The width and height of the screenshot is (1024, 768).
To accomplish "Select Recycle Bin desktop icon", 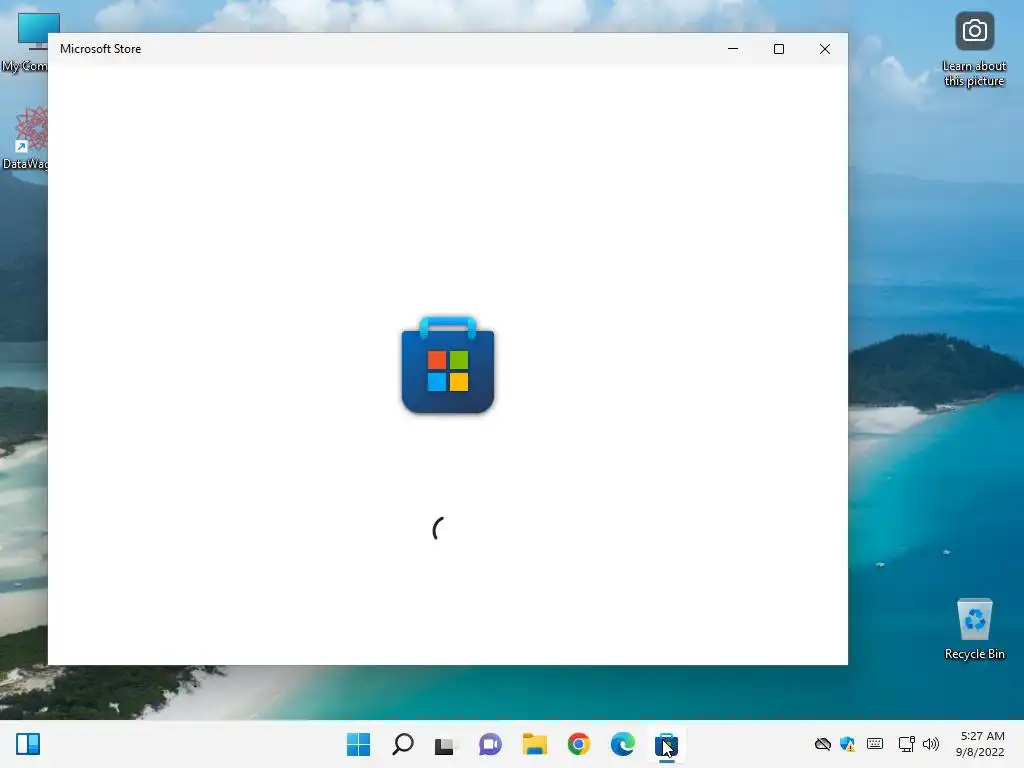I will tap(974, 629).
